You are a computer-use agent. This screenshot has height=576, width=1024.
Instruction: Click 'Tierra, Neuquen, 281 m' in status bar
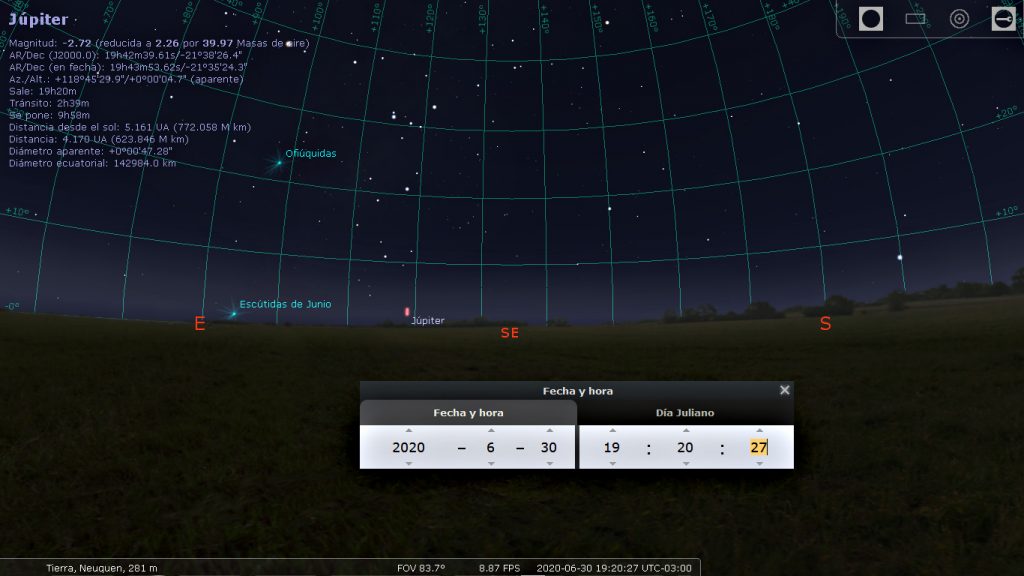tap(102, 568)
